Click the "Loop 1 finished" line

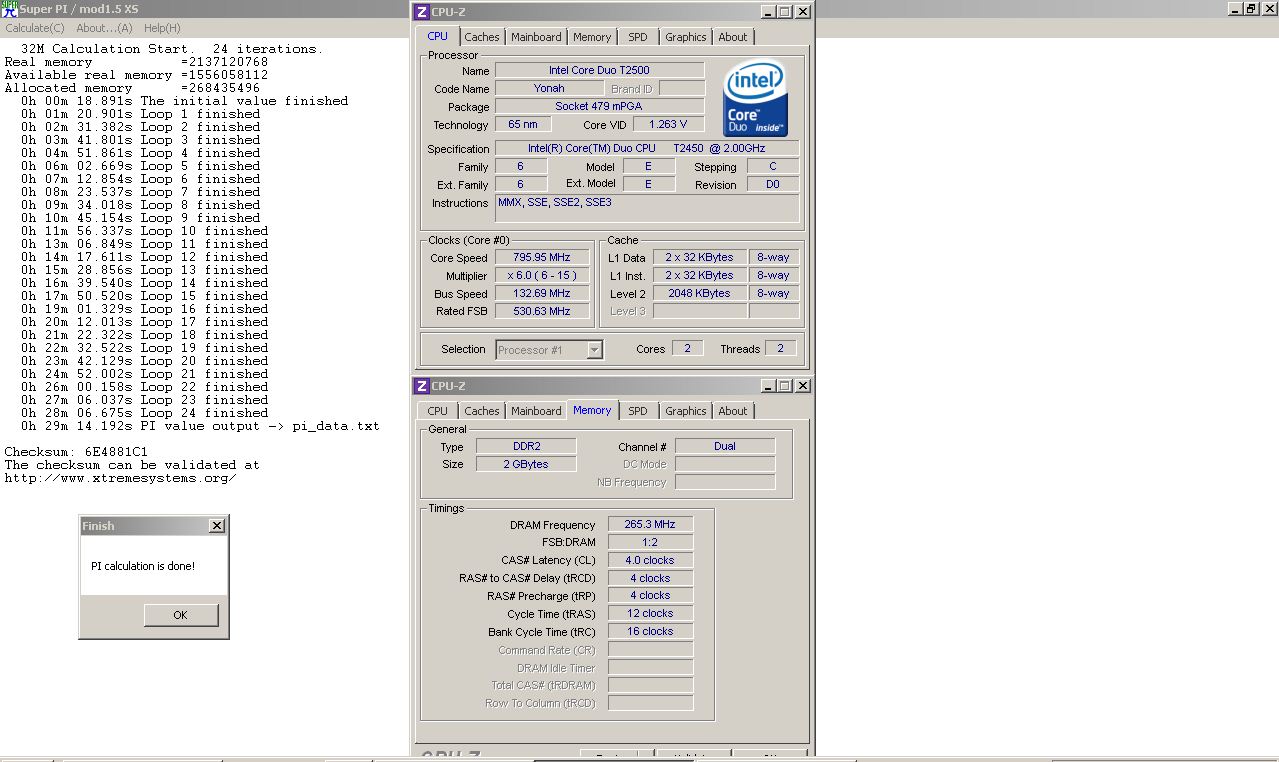140,114
